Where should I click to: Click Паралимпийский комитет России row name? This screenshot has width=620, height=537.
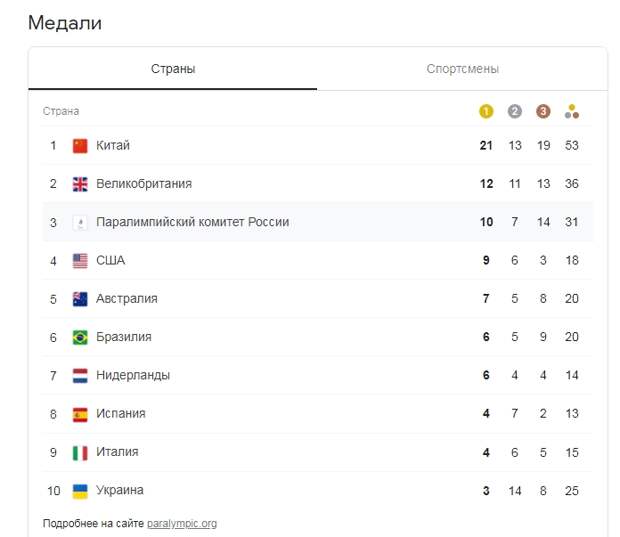pos(193,222)
